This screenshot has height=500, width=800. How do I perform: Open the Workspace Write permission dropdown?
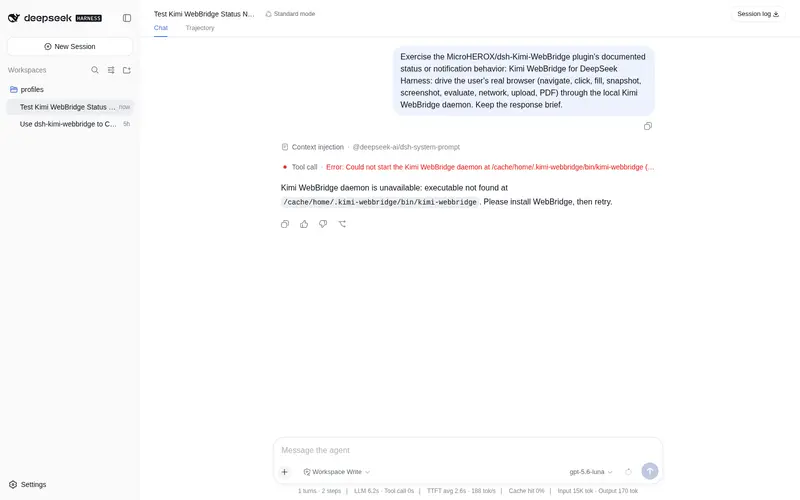(336, 472)
